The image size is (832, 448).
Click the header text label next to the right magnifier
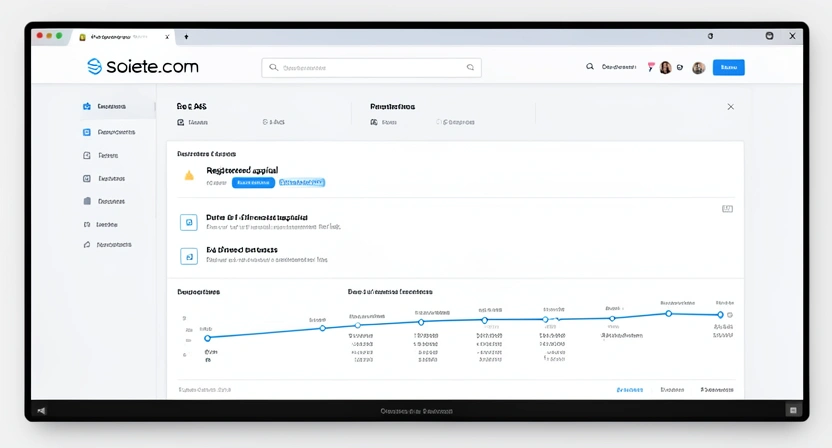click(x=619, y=67)
